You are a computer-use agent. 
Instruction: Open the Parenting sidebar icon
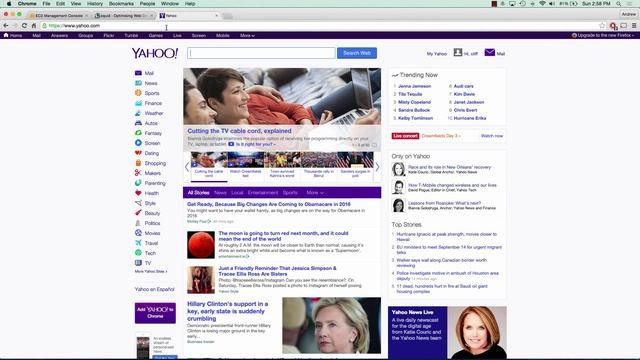pyautogui.click(x=138, y=183)
